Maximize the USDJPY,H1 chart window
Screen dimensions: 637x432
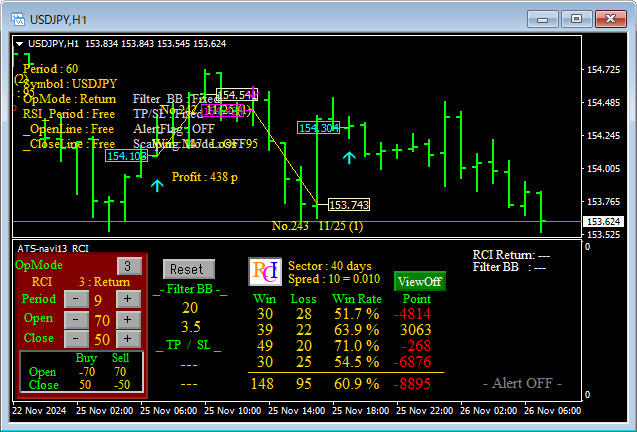coord(576,19)
